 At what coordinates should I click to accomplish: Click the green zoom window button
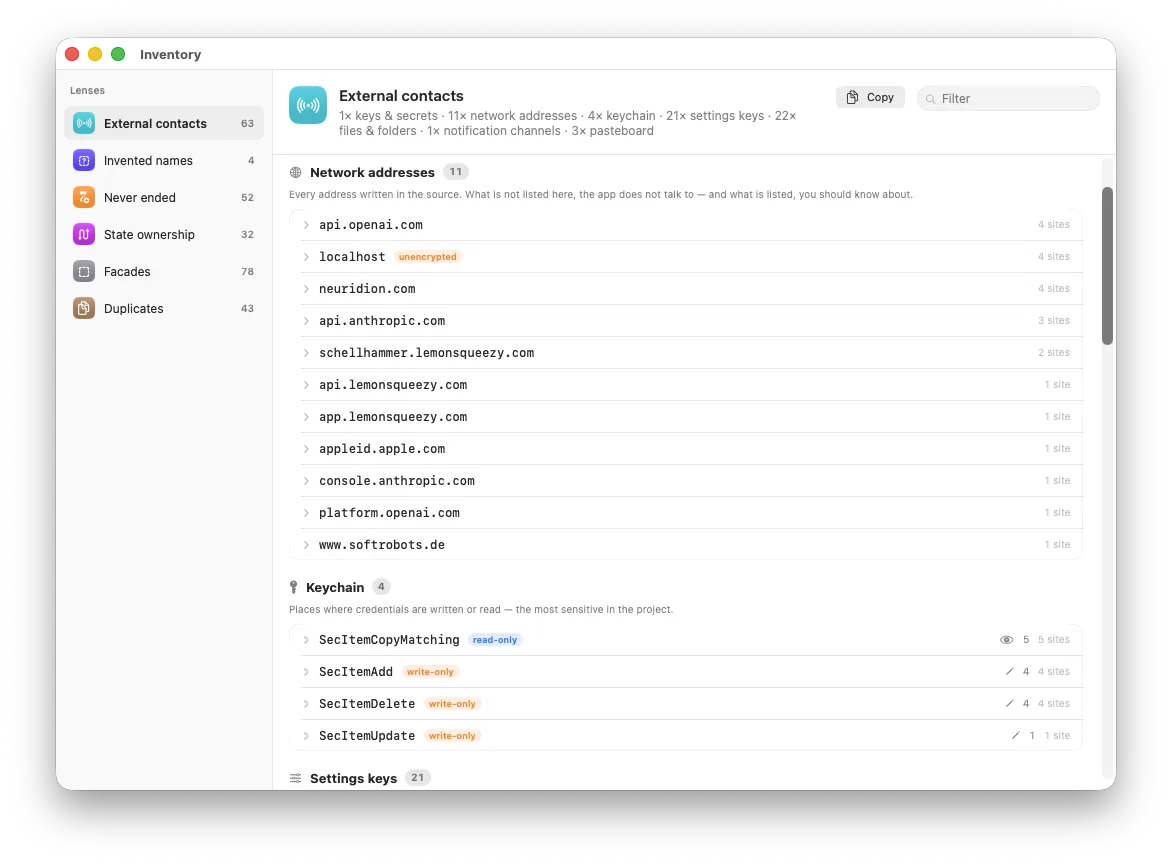[118, 54]
